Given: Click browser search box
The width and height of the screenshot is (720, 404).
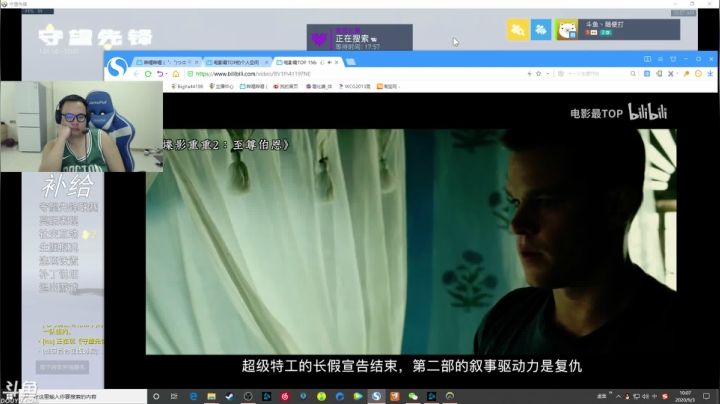Looking at the screenshot, I should pyautogui.click(x=596, y=74).
